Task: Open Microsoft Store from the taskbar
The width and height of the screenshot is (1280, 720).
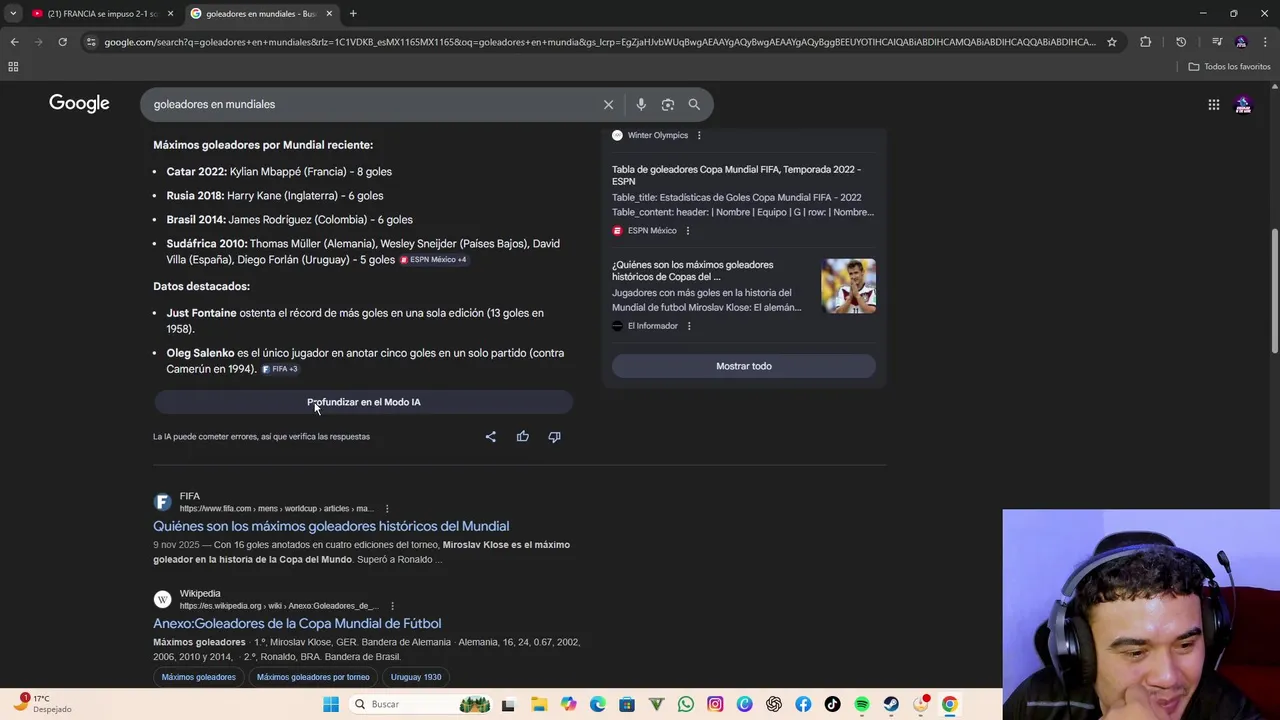Action: pos(627,704)
